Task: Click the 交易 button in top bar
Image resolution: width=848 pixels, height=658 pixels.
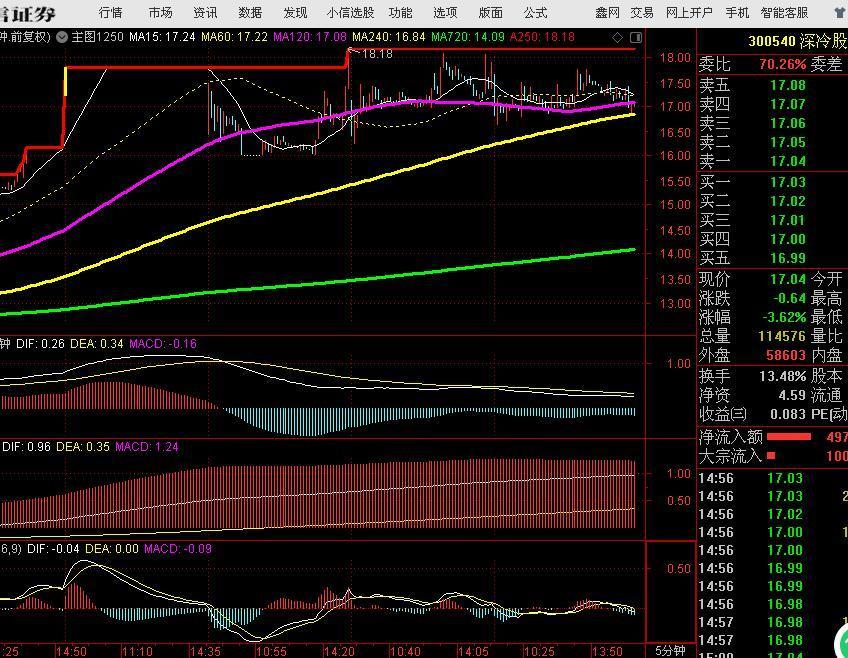Action: [642, 13]
